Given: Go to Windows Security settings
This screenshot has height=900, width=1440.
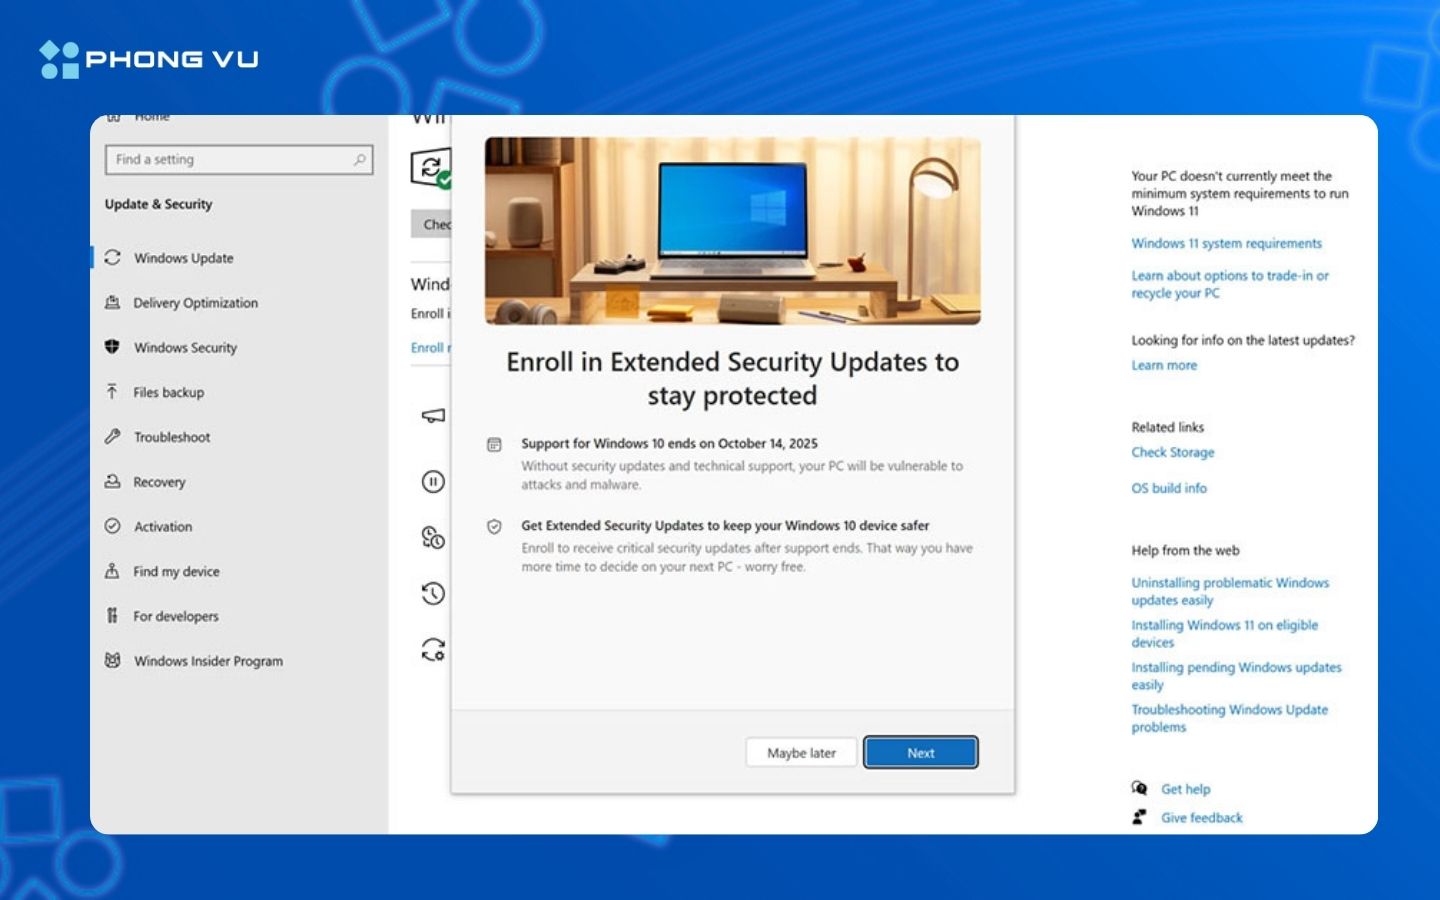Looking at the screenshot, I should 186,348.
